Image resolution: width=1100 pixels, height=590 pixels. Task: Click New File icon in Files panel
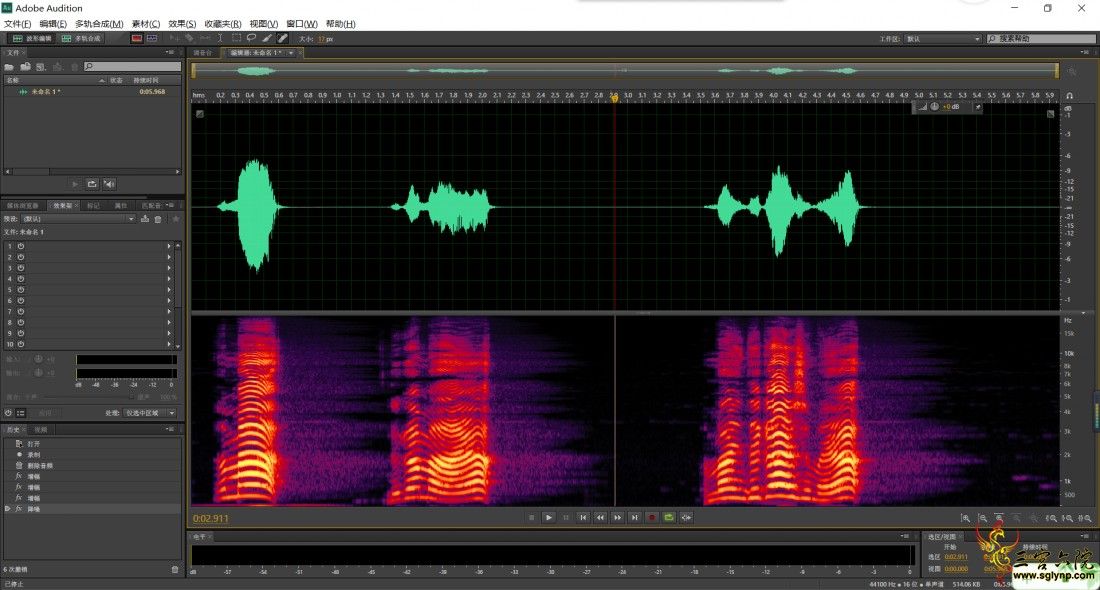[41, 67]
